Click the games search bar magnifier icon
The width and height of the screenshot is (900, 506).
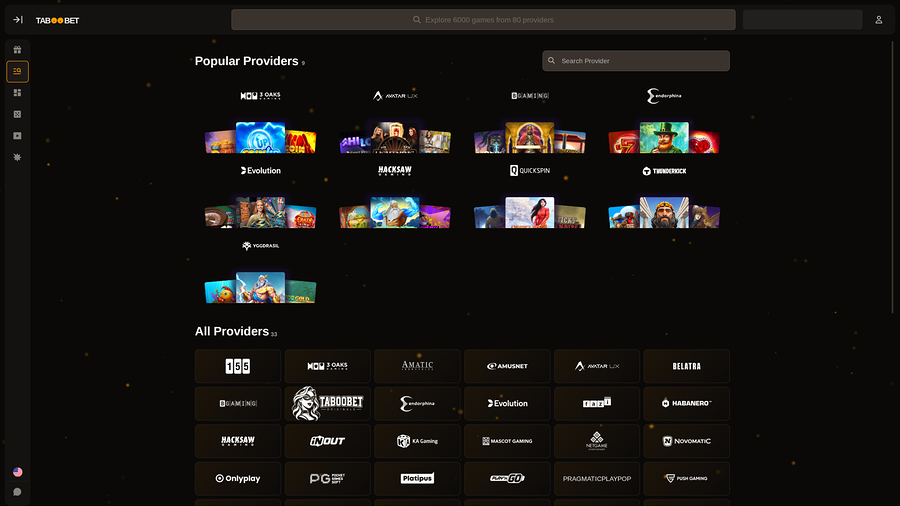(x=417, y=20)
